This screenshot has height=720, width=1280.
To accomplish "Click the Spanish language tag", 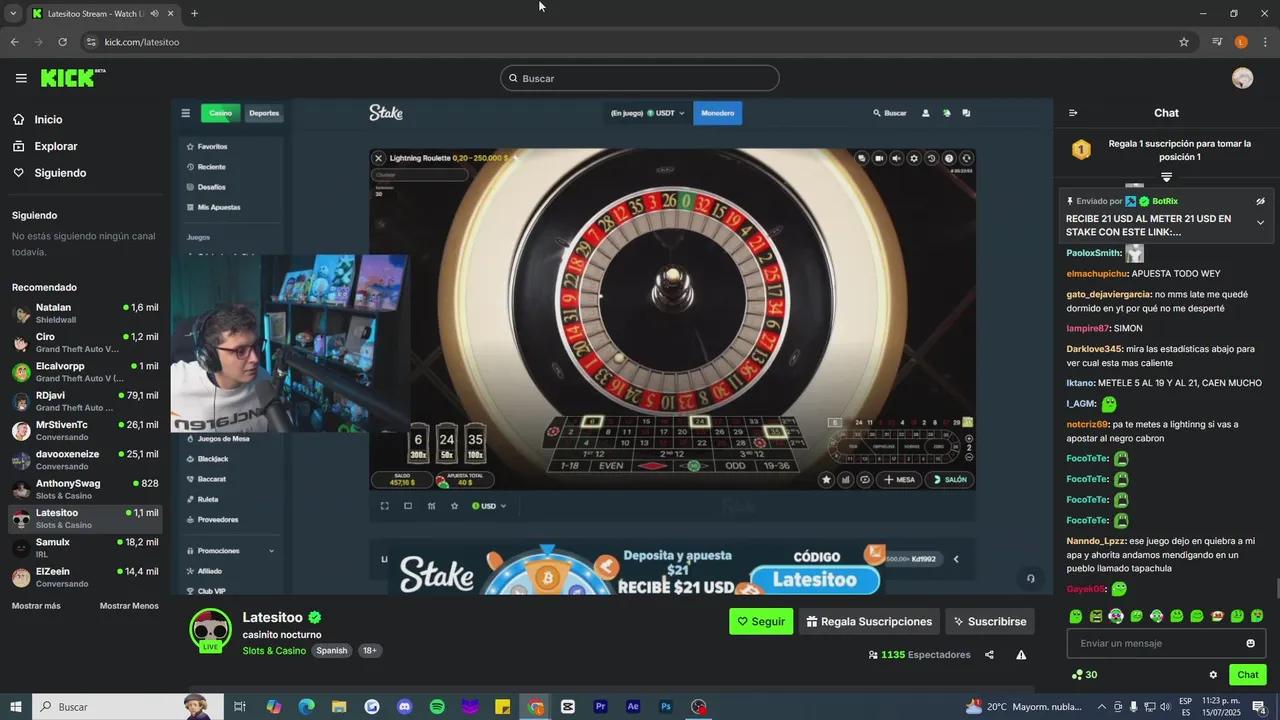I will (x=332, y=651).
